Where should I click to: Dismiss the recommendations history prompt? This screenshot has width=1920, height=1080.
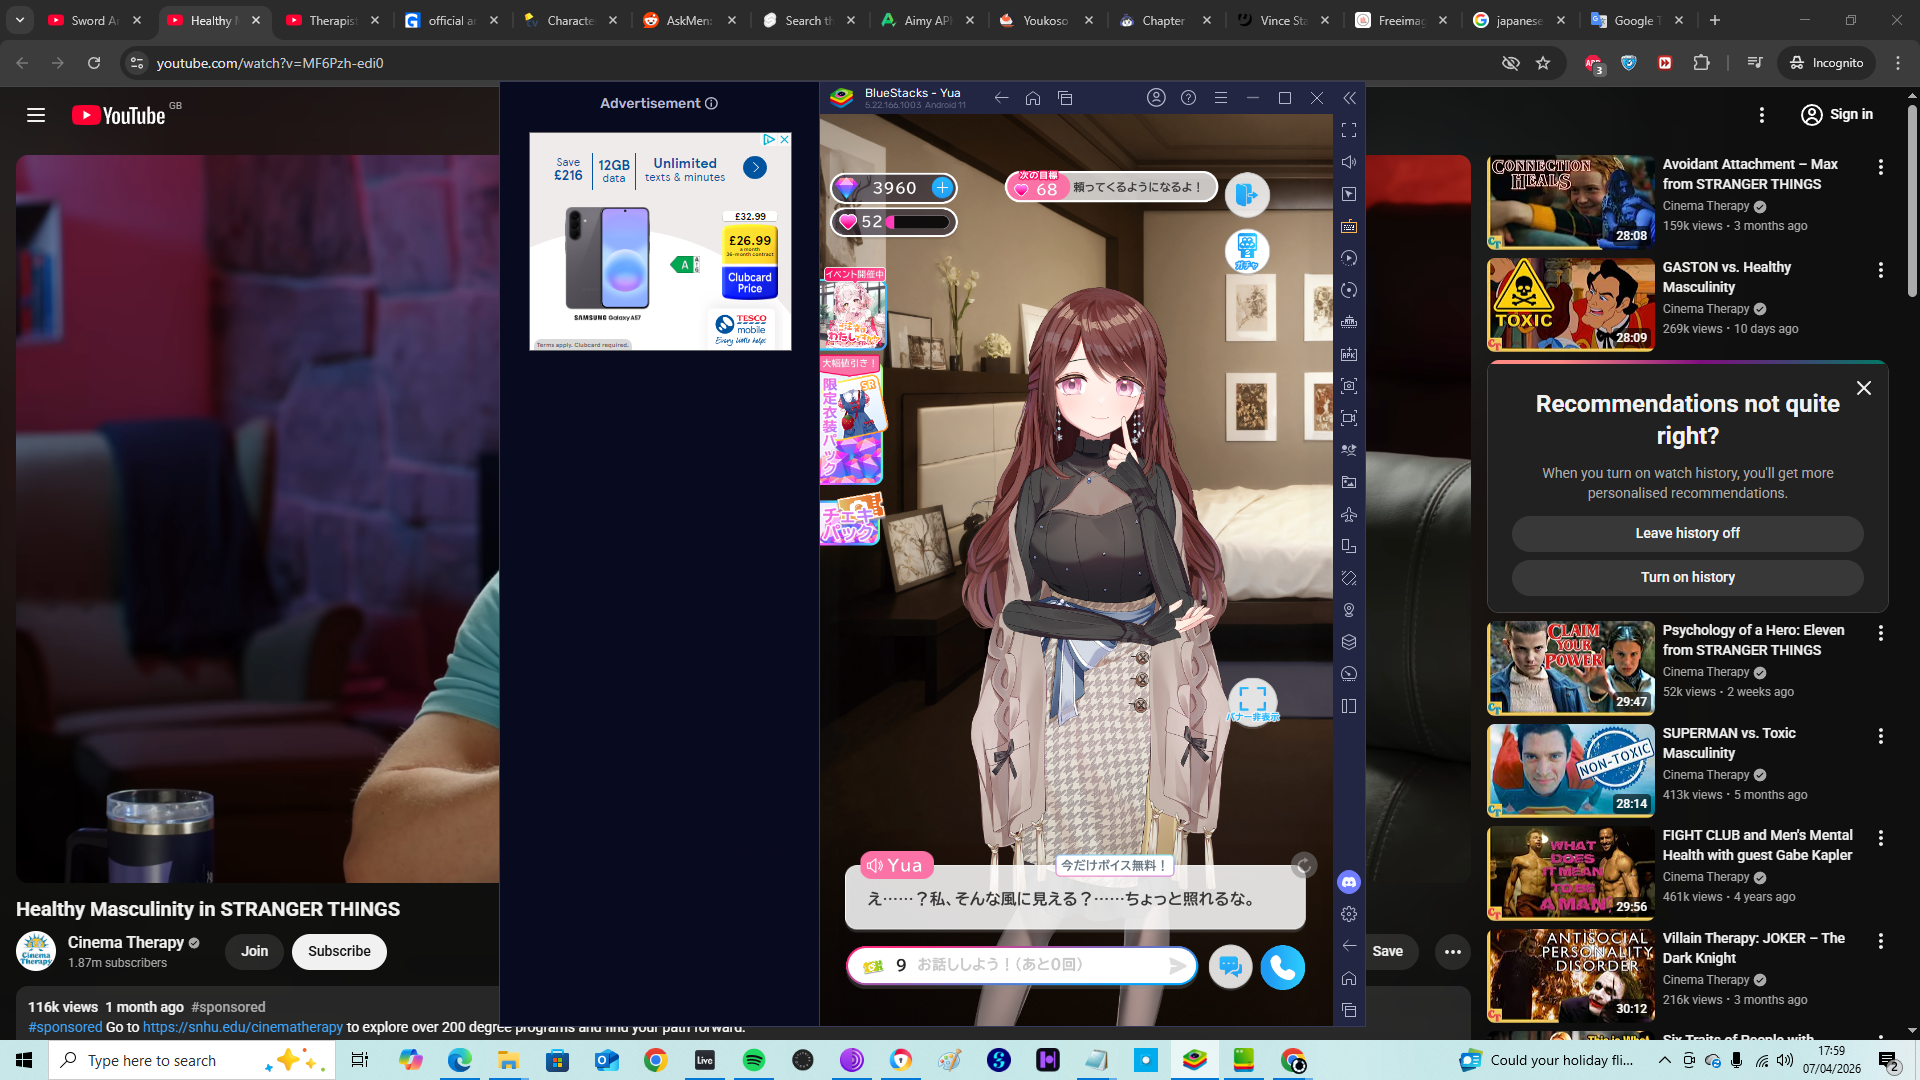point(1864,388)
